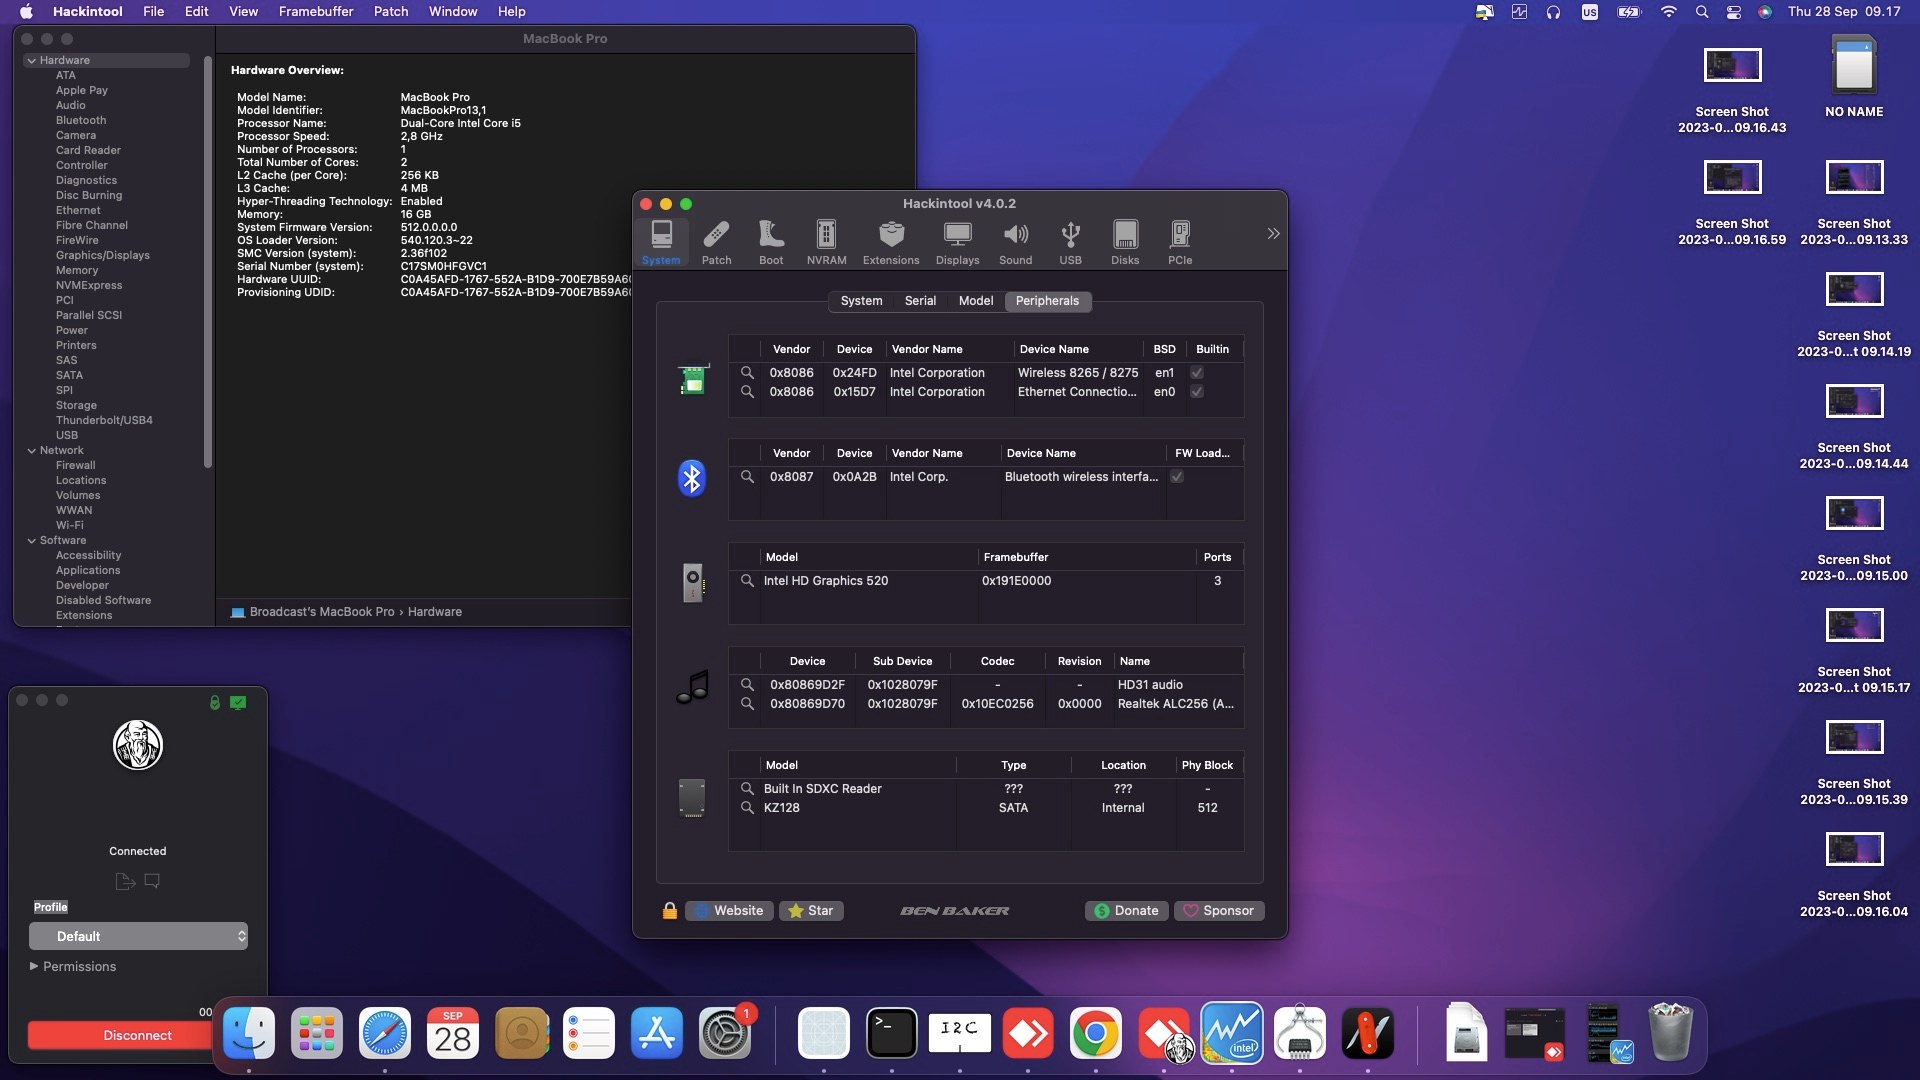
Task: Open Terminal from the Dock
Action: 891,1034
